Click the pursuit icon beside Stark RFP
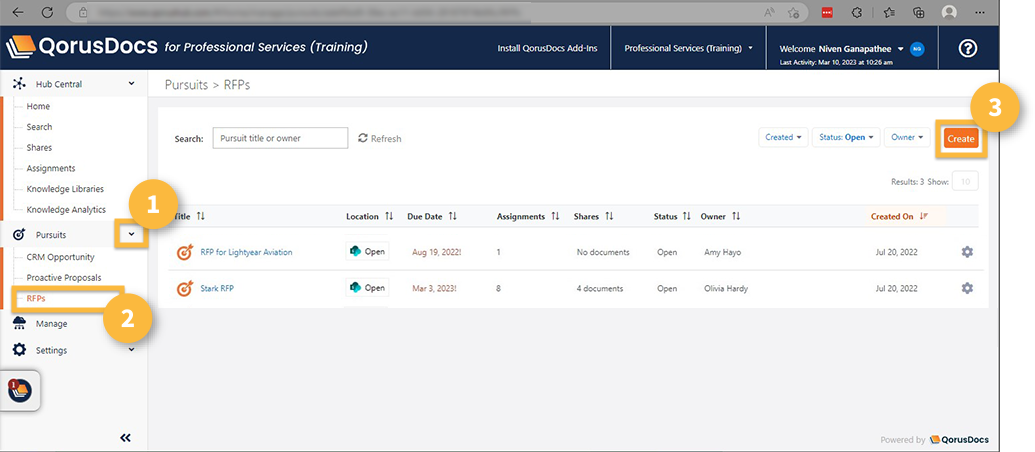Viewport: 1035px width, 452px height. pos(185,288)
